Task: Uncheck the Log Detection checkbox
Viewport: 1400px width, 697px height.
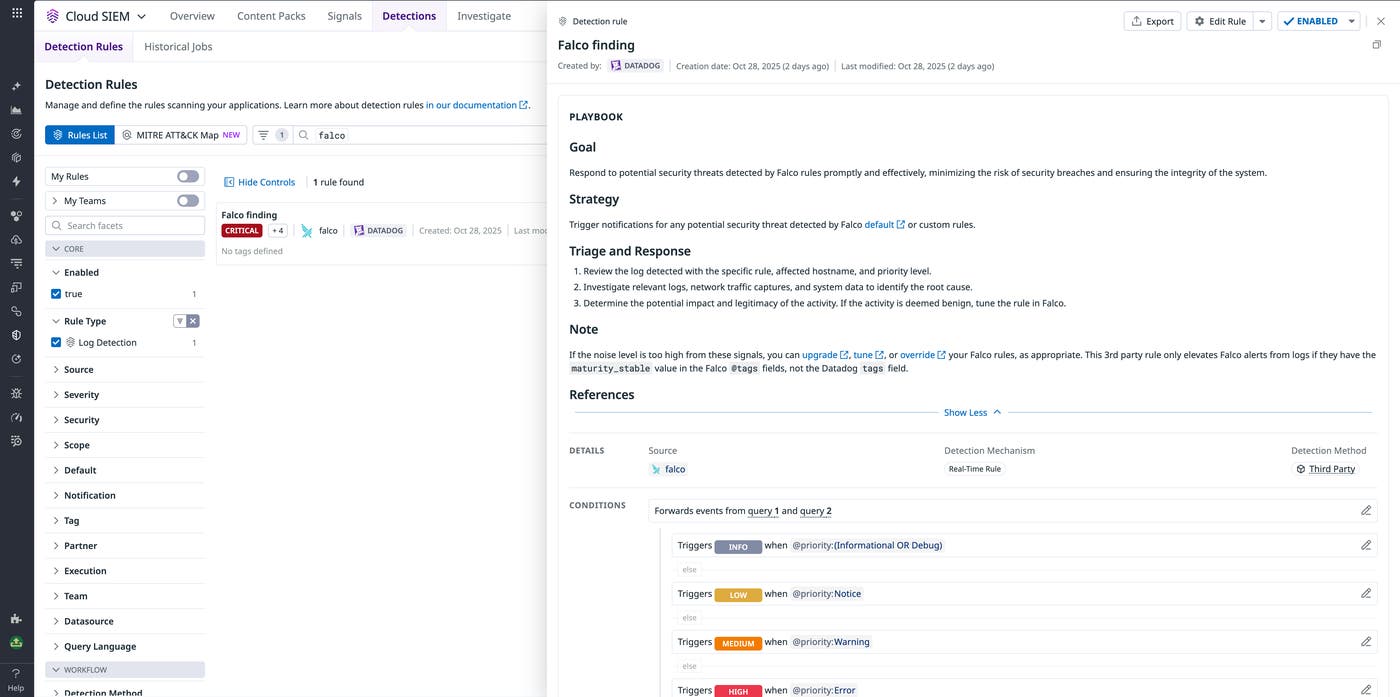Action: pyautogui.click(x=57, y=342)
